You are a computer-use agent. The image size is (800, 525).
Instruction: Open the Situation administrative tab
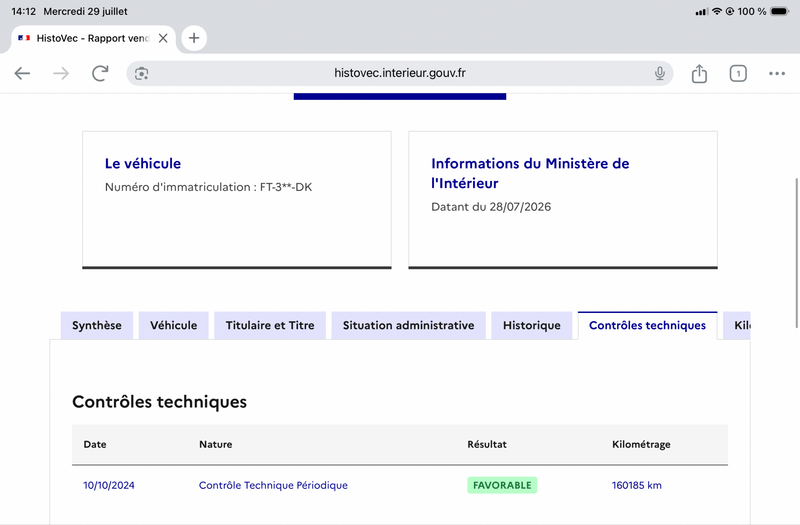(408, 326)
